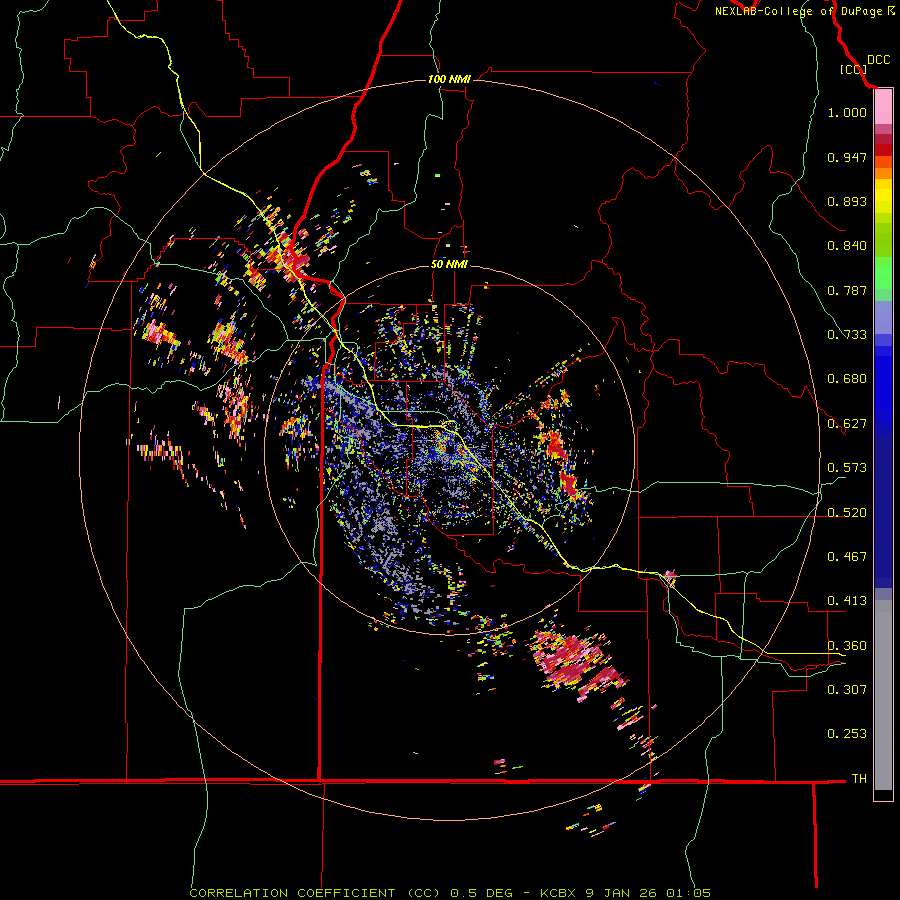Click the 0.787 scale value
Image resolution: width=900 pixels, height=900 pixels.
tap(847, 290)
